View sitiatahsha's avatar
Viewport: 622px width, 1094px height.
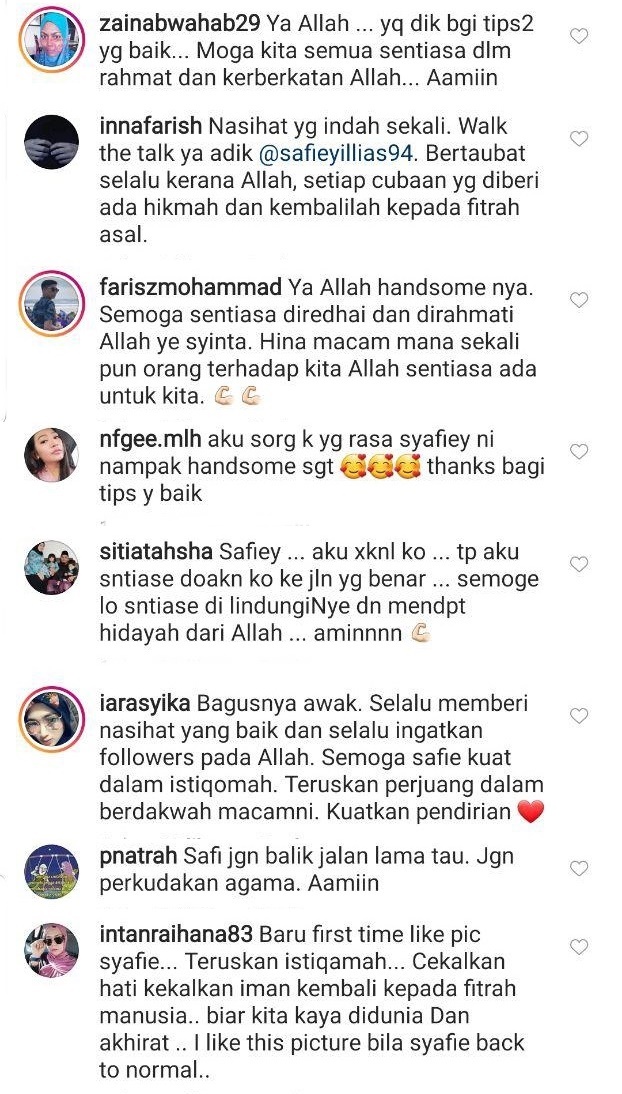pyautogui.click(x=52, y=567)
